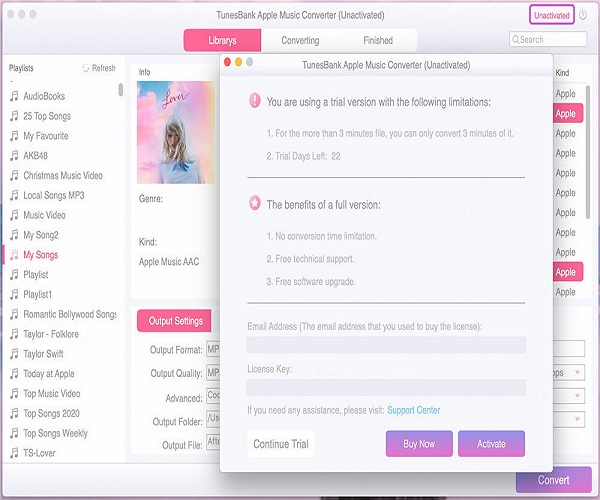
Task: Click the 25 Top Songs note icon
Action: [x=14, y=116]
